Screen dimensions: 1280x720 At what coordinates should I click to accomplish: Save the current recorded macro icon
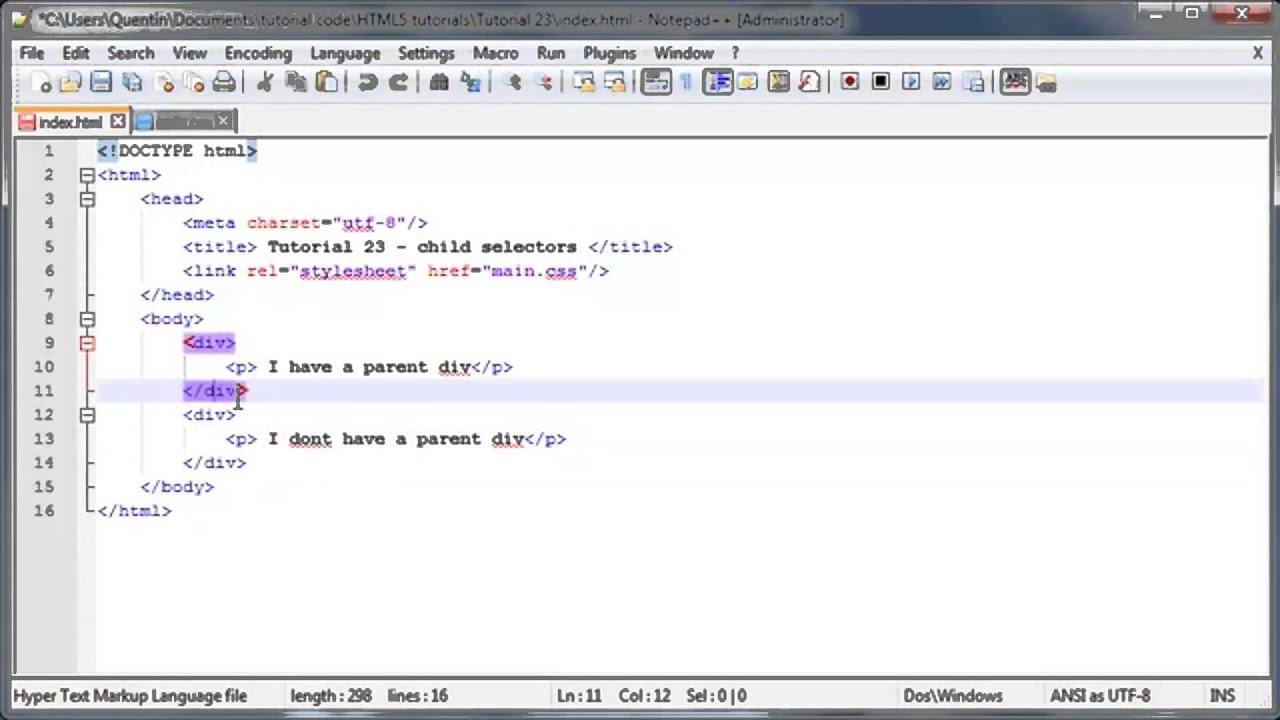coord(974,83)
